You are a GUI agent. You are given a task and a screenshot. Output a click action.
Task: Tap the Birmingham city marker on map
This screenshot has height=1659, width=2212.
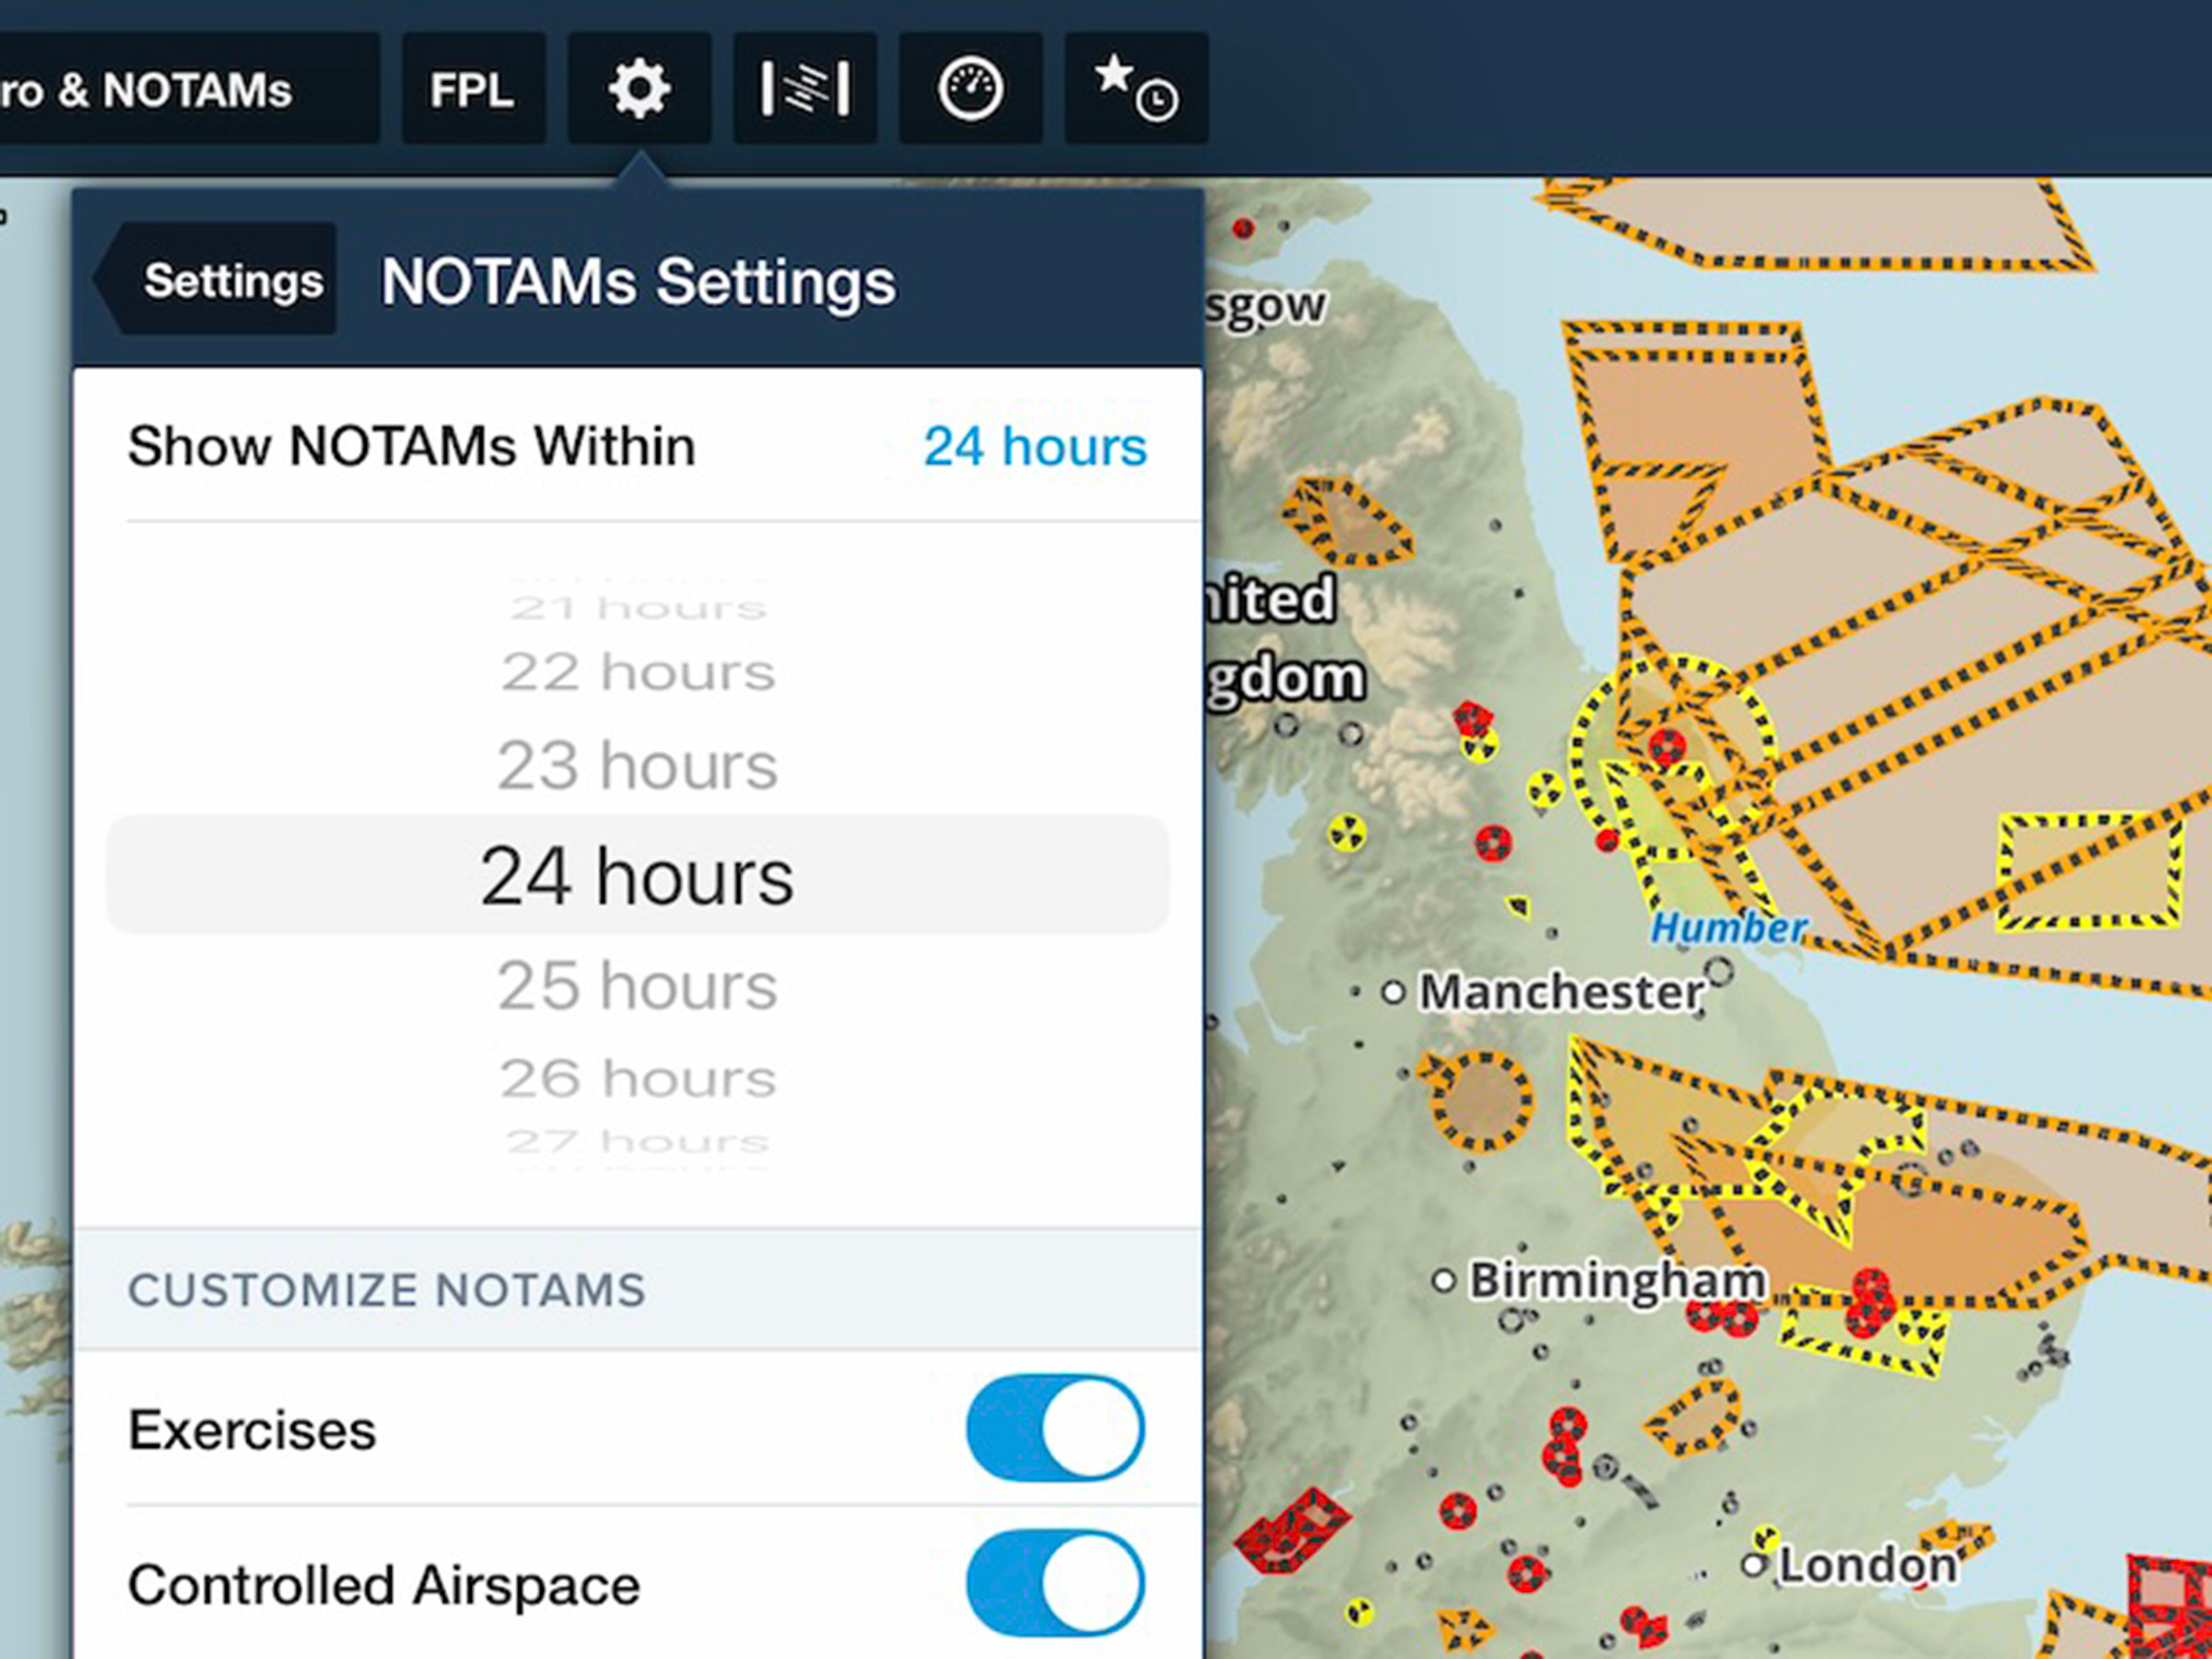pos(1443,1280)
